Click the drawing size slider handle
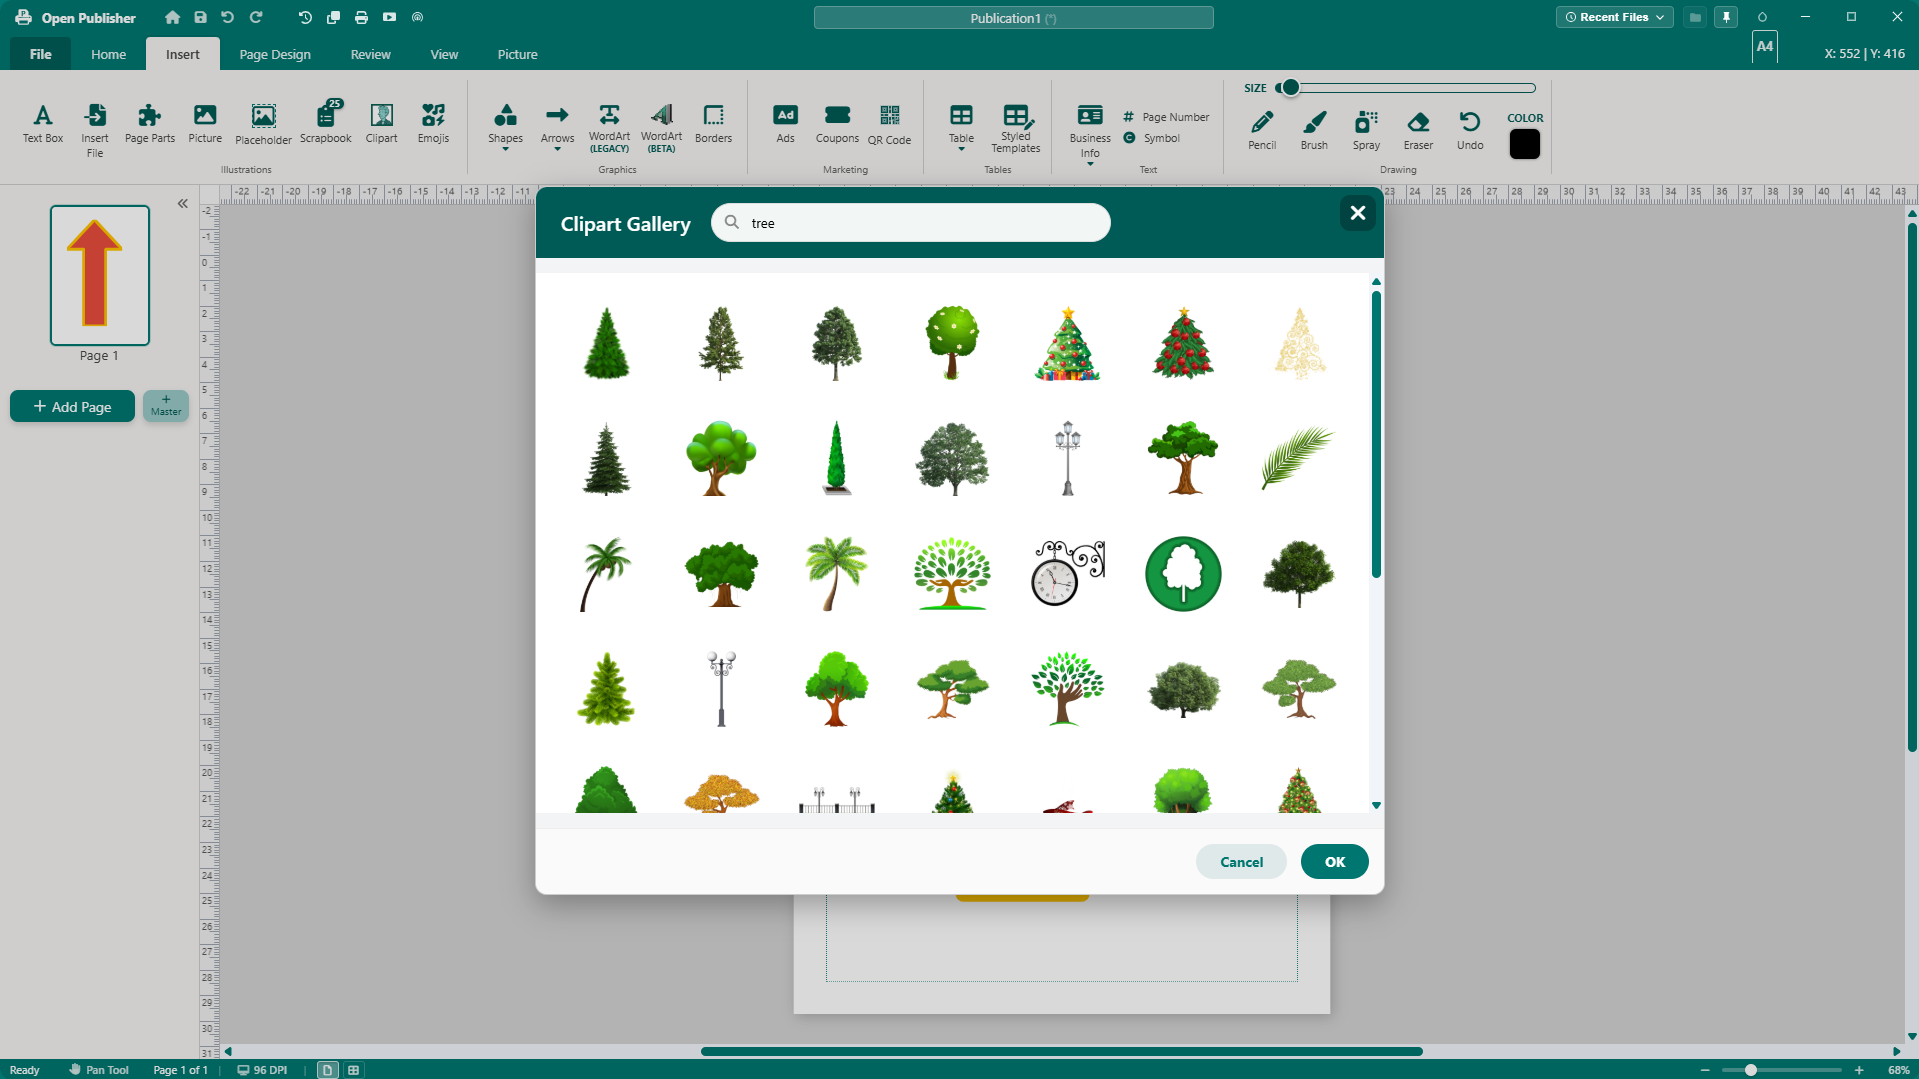1919x1079 pixels. pyautogui.click(x=1290, y=88)
